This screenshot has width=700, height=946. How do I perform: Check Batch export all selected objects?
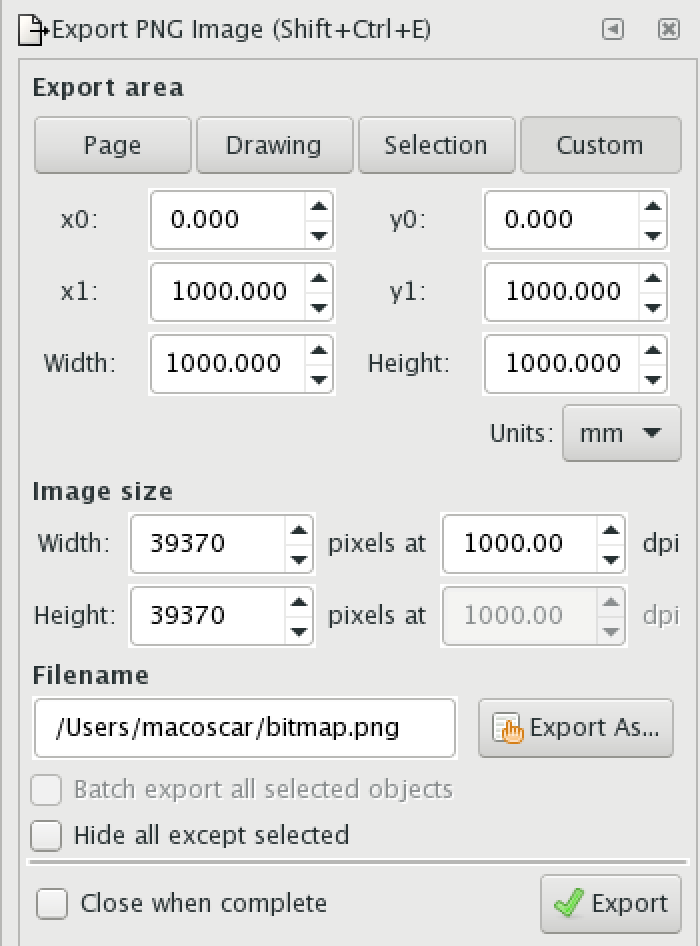pos(47,790)
